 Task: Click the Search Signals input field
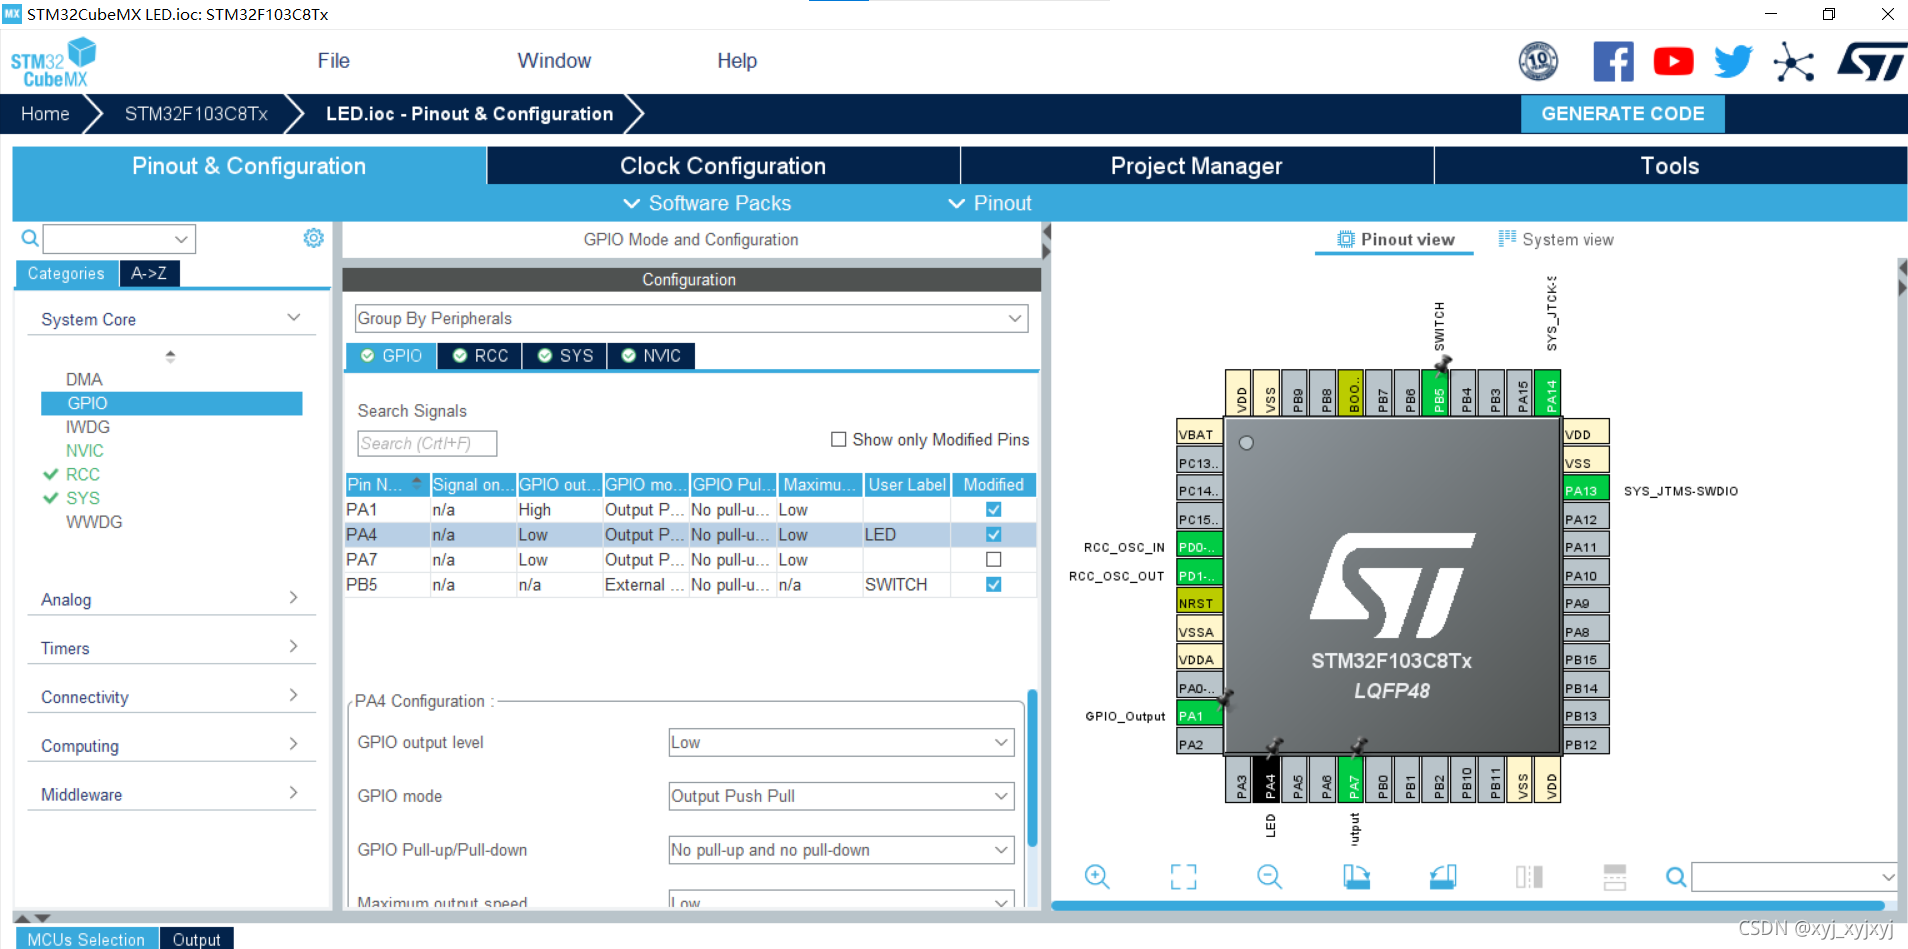pos(427,443)
